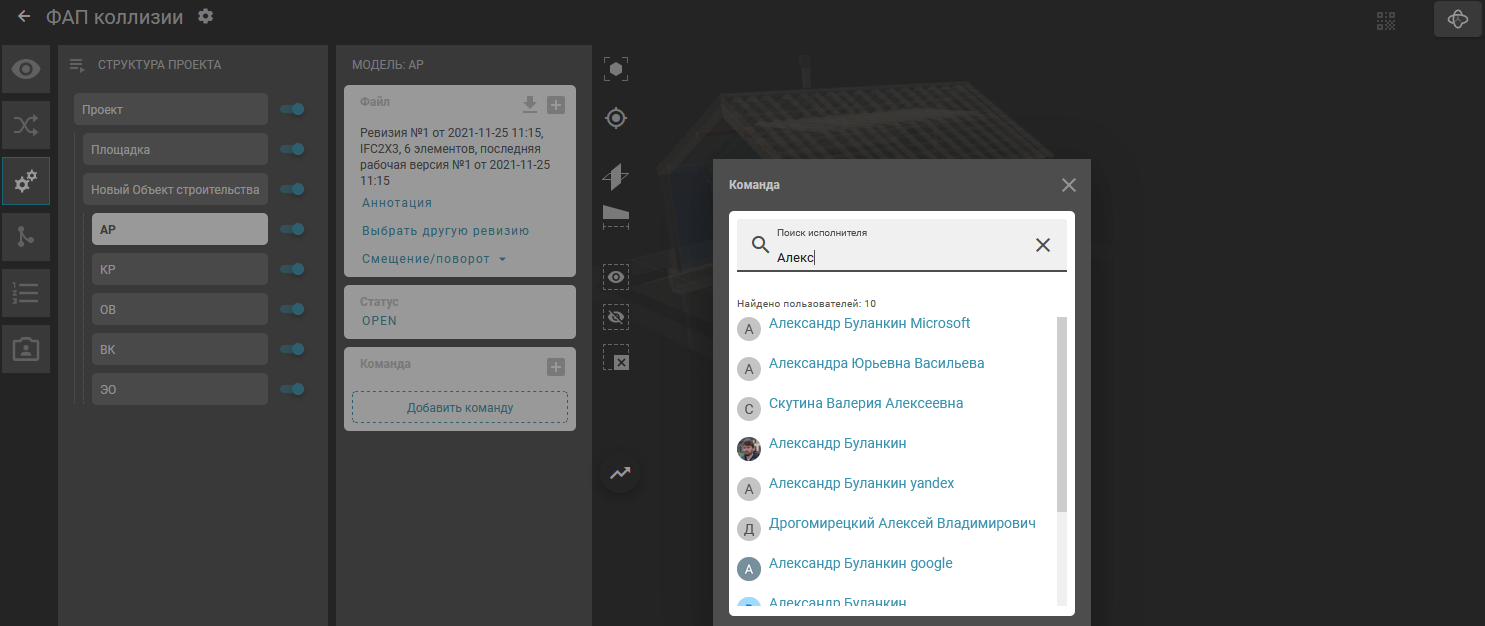Open the branch icon tab in left sidebar
The width and height of the screenshot is (1485, 626).
(25, 237)
